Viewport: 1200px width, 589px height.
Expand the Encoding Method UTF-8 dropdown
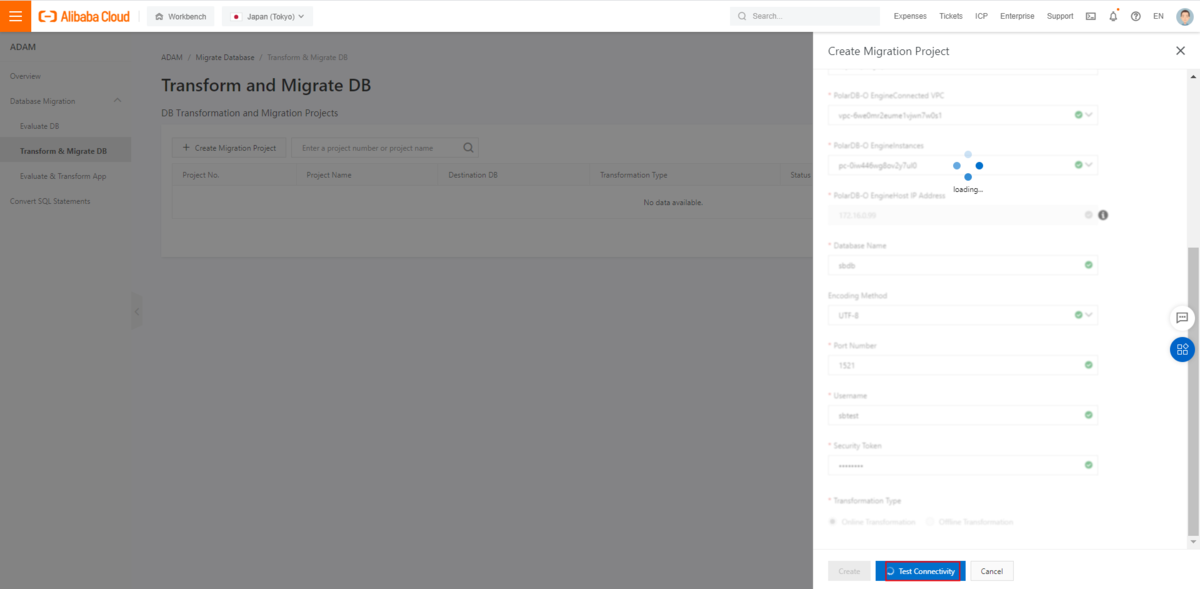click(1090, 315)
